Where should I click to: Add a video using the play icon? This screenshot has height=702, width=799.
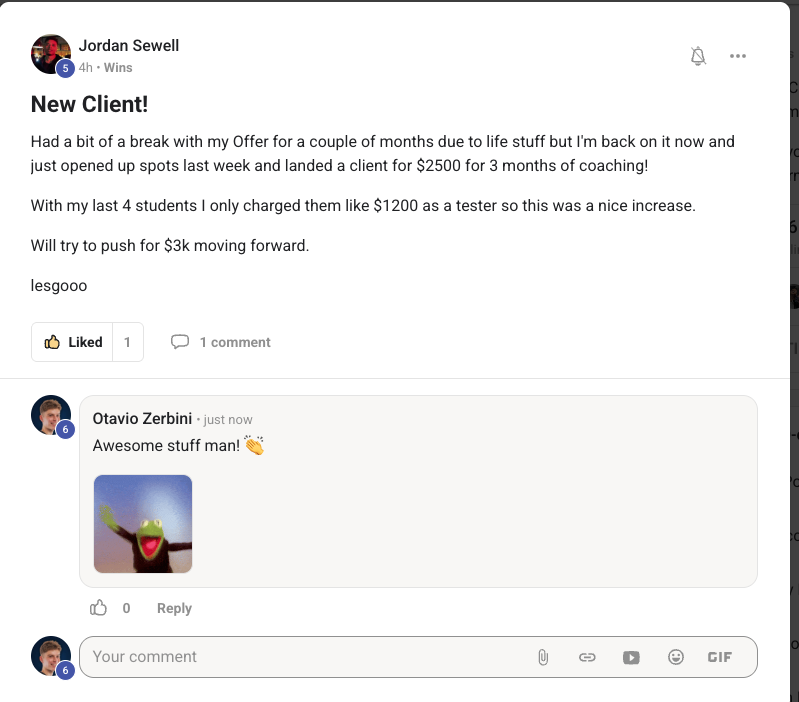pos(631,657)
